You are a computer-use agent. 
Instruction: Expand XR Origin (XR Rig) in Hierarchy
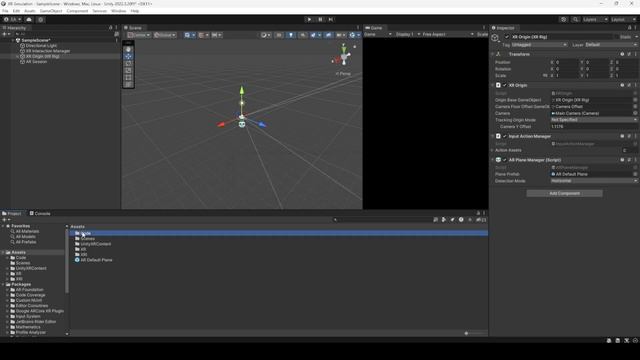click(x=17, y=56)
